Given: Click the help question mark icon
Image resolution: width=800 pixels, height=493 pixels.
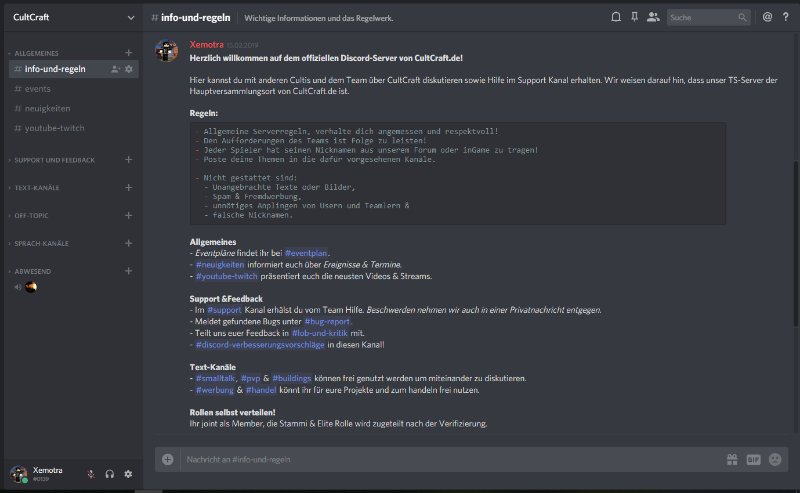Looking at the screenshot, I should 785,17.
